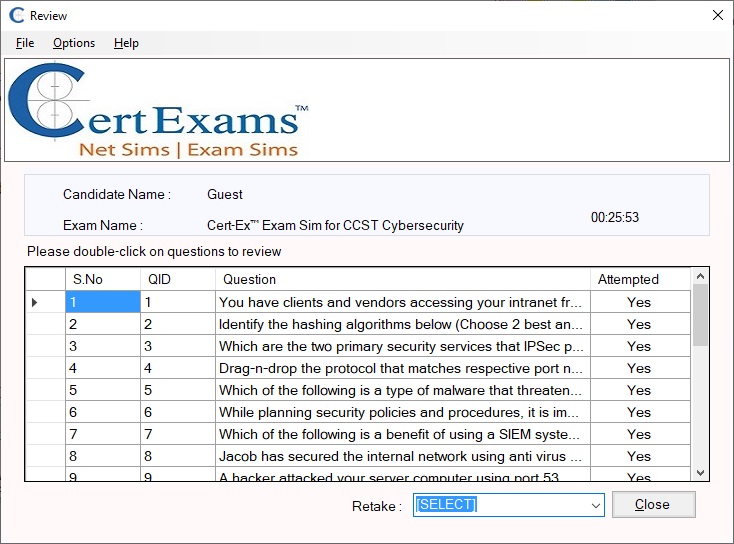Click the QID column header
This screenshot has width=734, height=544.
(177, 279)
